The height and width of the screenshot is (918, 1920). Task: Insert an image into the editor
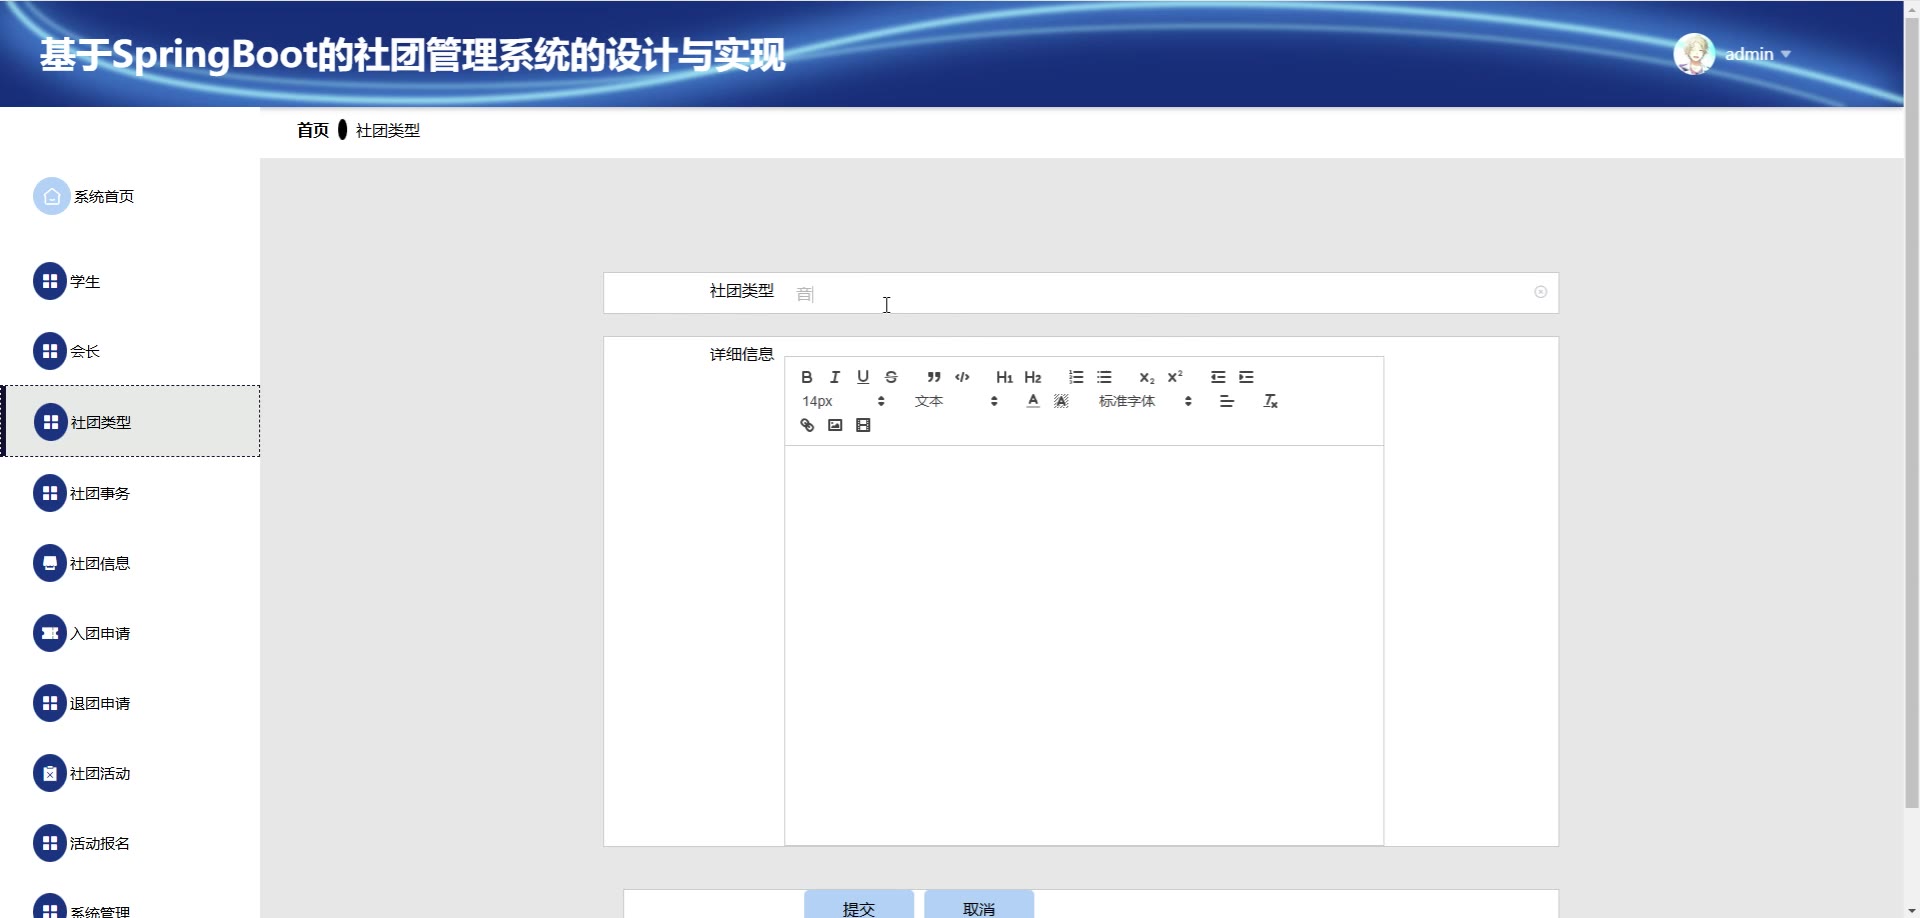pos(835,425)
